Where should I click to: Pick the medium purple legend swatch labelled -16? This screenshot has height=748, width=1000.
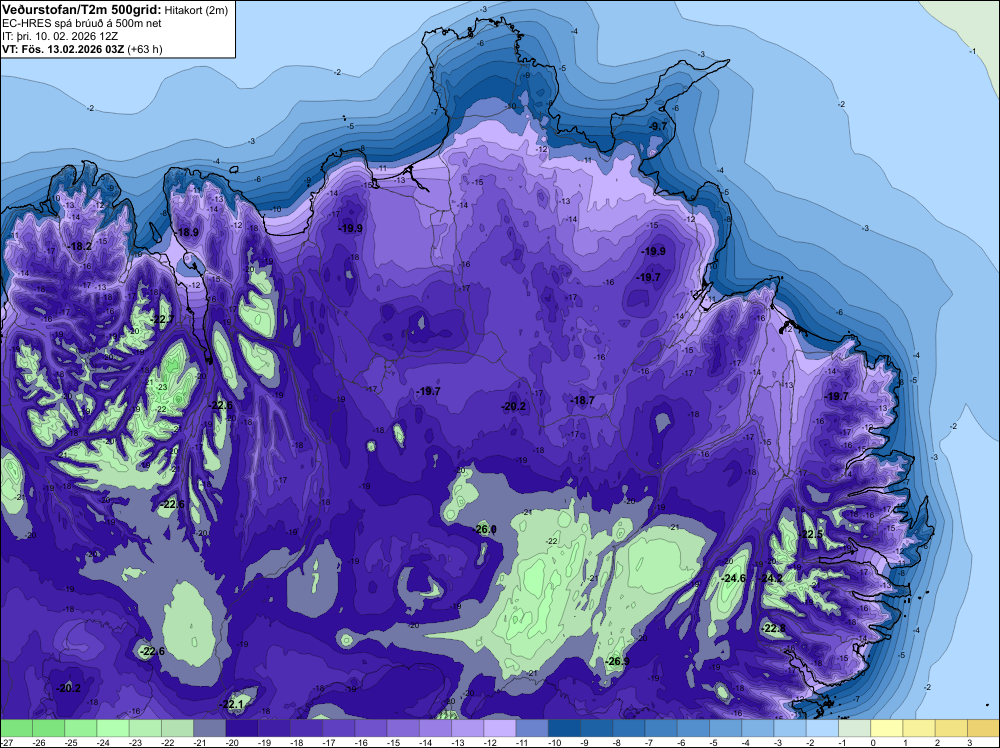(x=371, y=728)
